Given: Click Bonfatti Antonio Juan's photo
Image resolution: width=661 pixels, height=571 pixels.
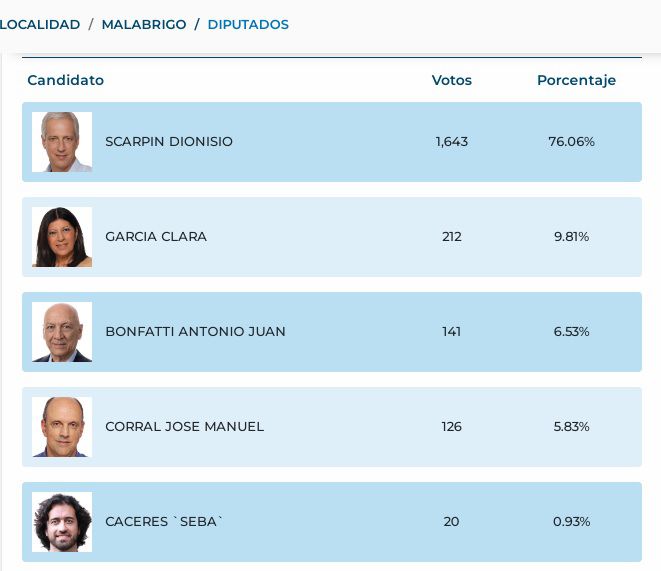Looking at the screenshot, I should 62,332.
